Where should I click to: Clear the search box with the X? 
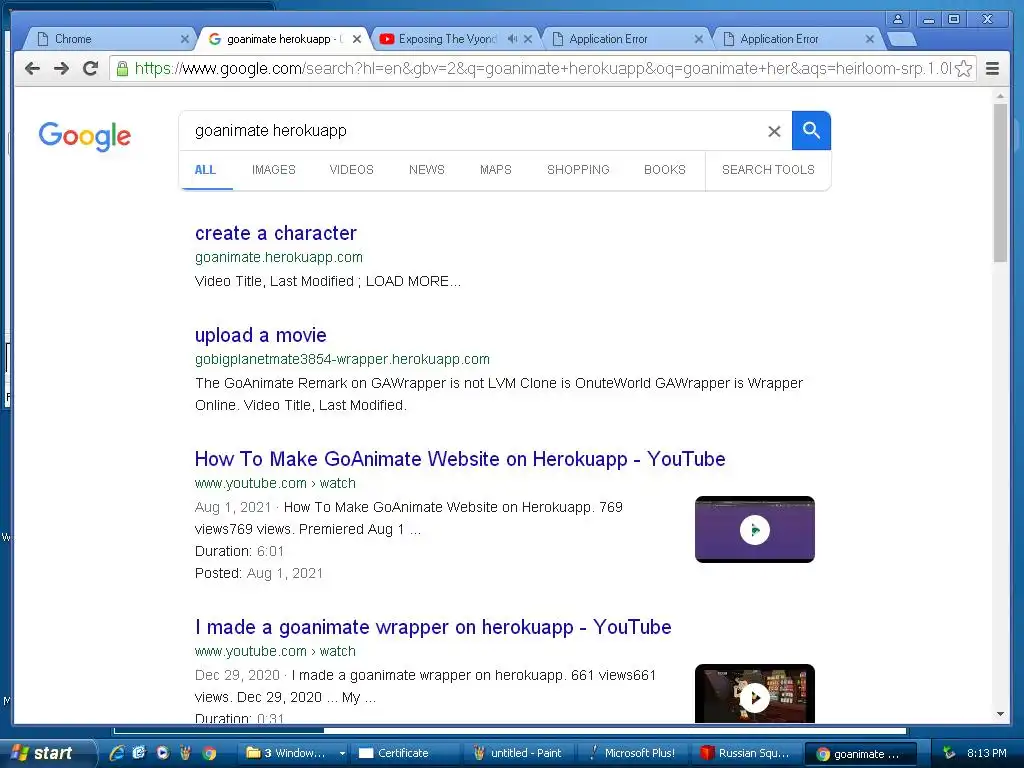pyautogui.click(x=774, y=131)
